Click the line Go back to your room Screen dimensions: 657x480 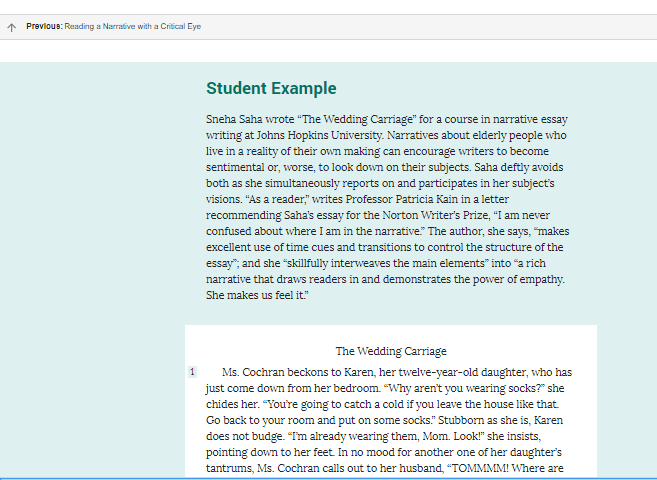tap(384, 420)
